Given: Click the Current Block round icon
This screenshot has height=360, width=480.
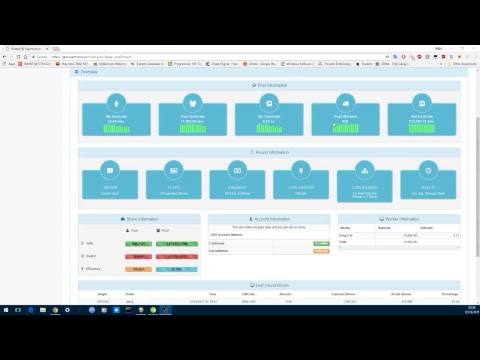Looking at the screenshot, I should coord(110,170).
